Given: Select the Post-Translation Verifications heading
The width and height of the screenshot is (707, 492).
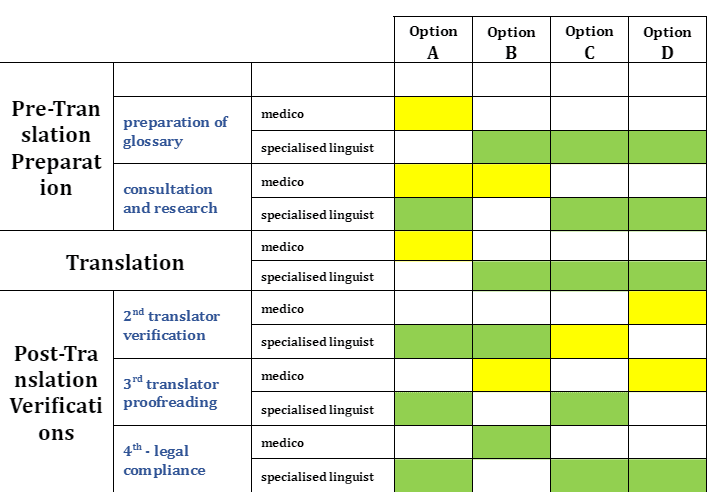Looking at the screenshot, I should (57, 393).
